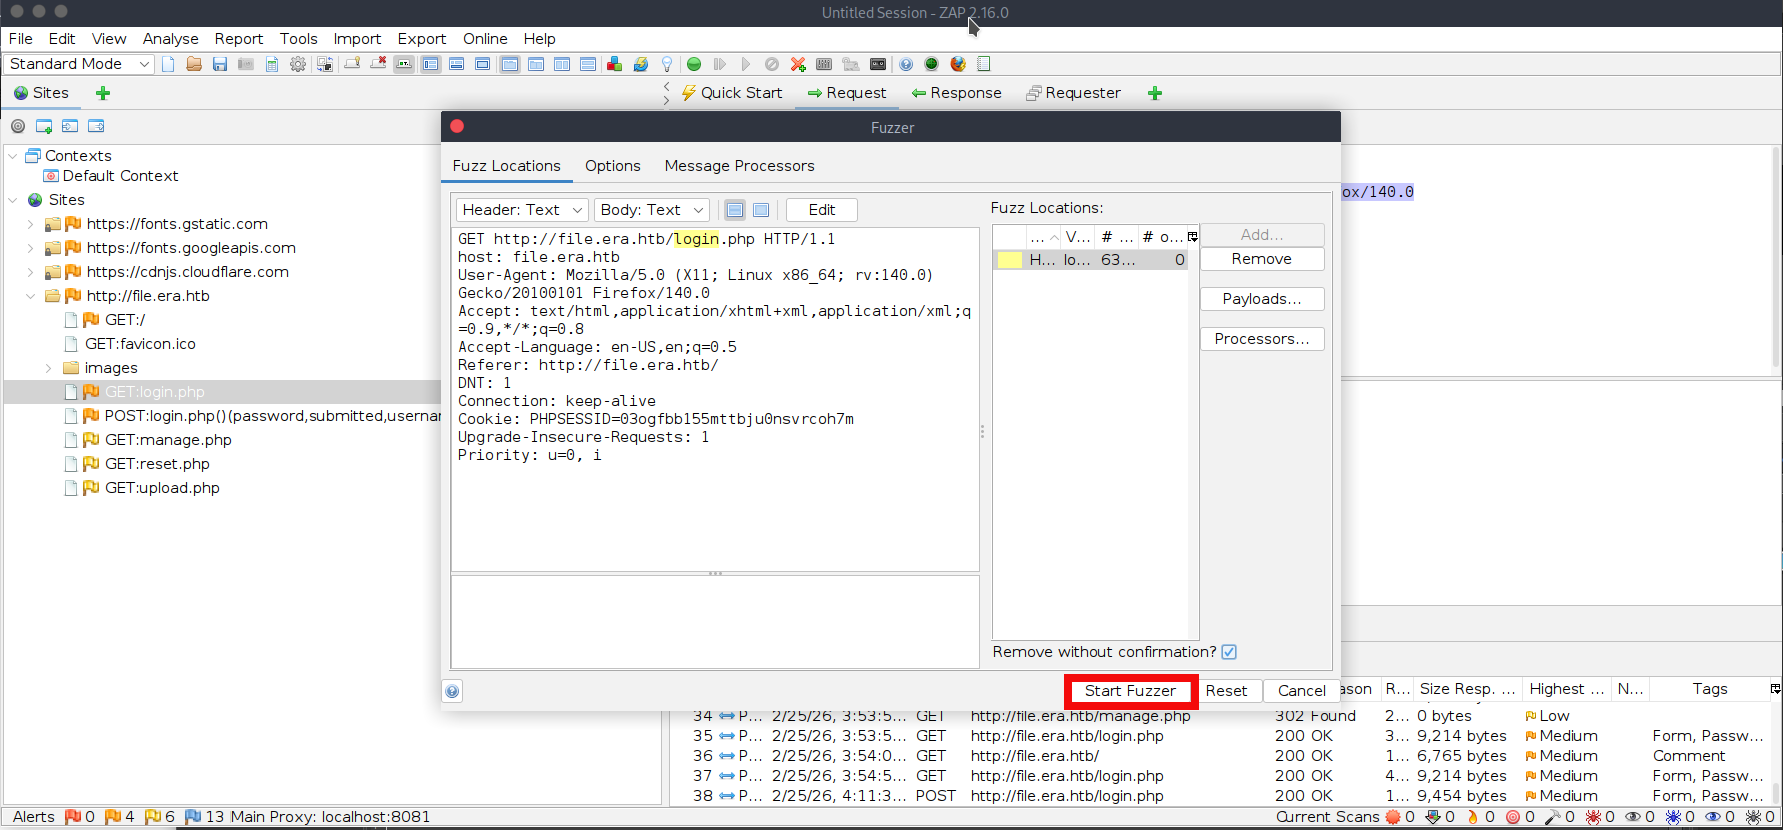Click the green plus beside Sites tab

tap(102, 93)
